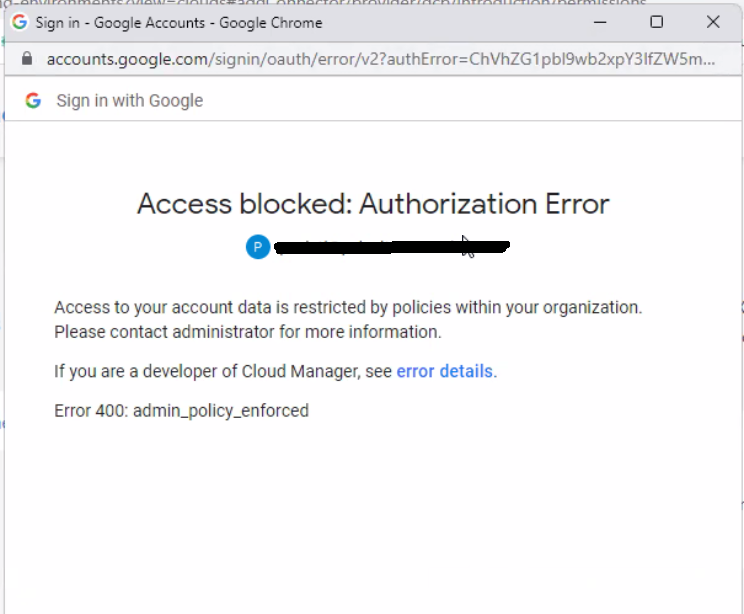Click the blue P account avatar
The height and width of the screenshot is (614, 744).
pos(257,247)
